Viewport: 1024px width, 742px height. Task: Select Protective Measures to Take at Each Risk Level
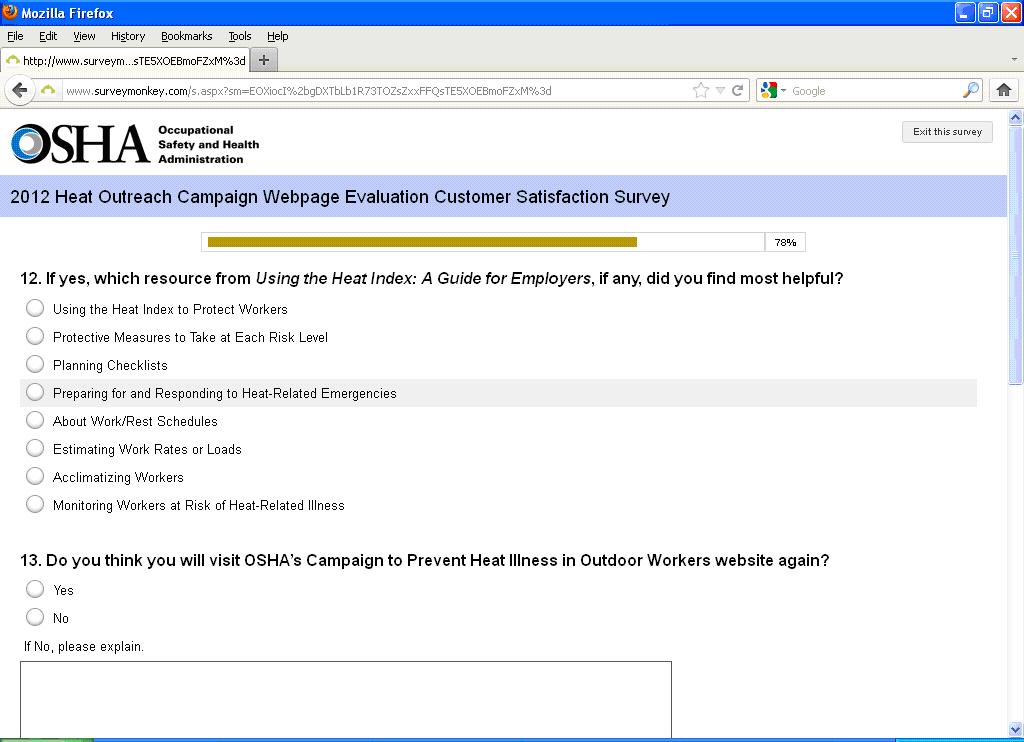click(x=35, y=336)
